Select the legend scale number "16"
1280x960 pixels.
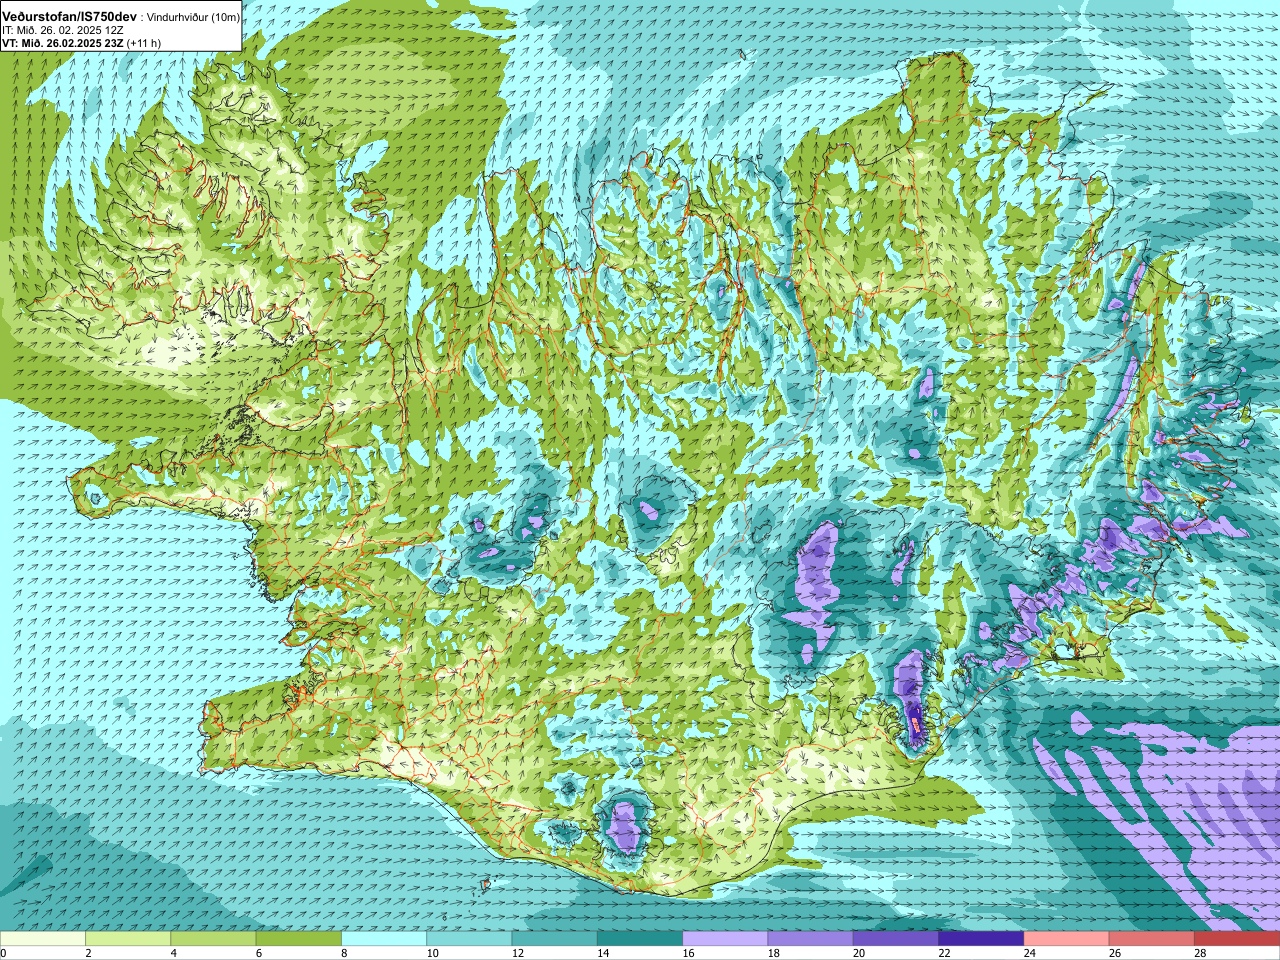688,953
